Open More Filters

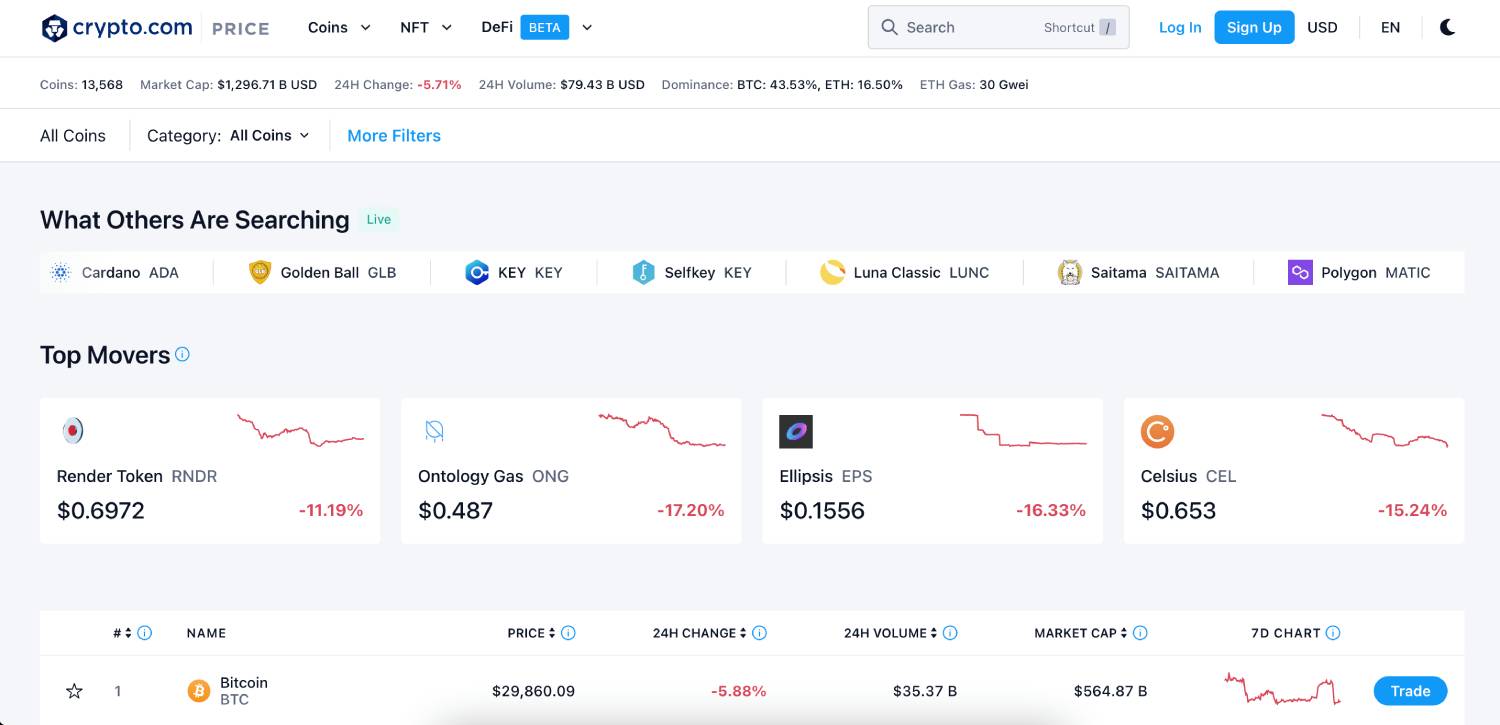394,136
